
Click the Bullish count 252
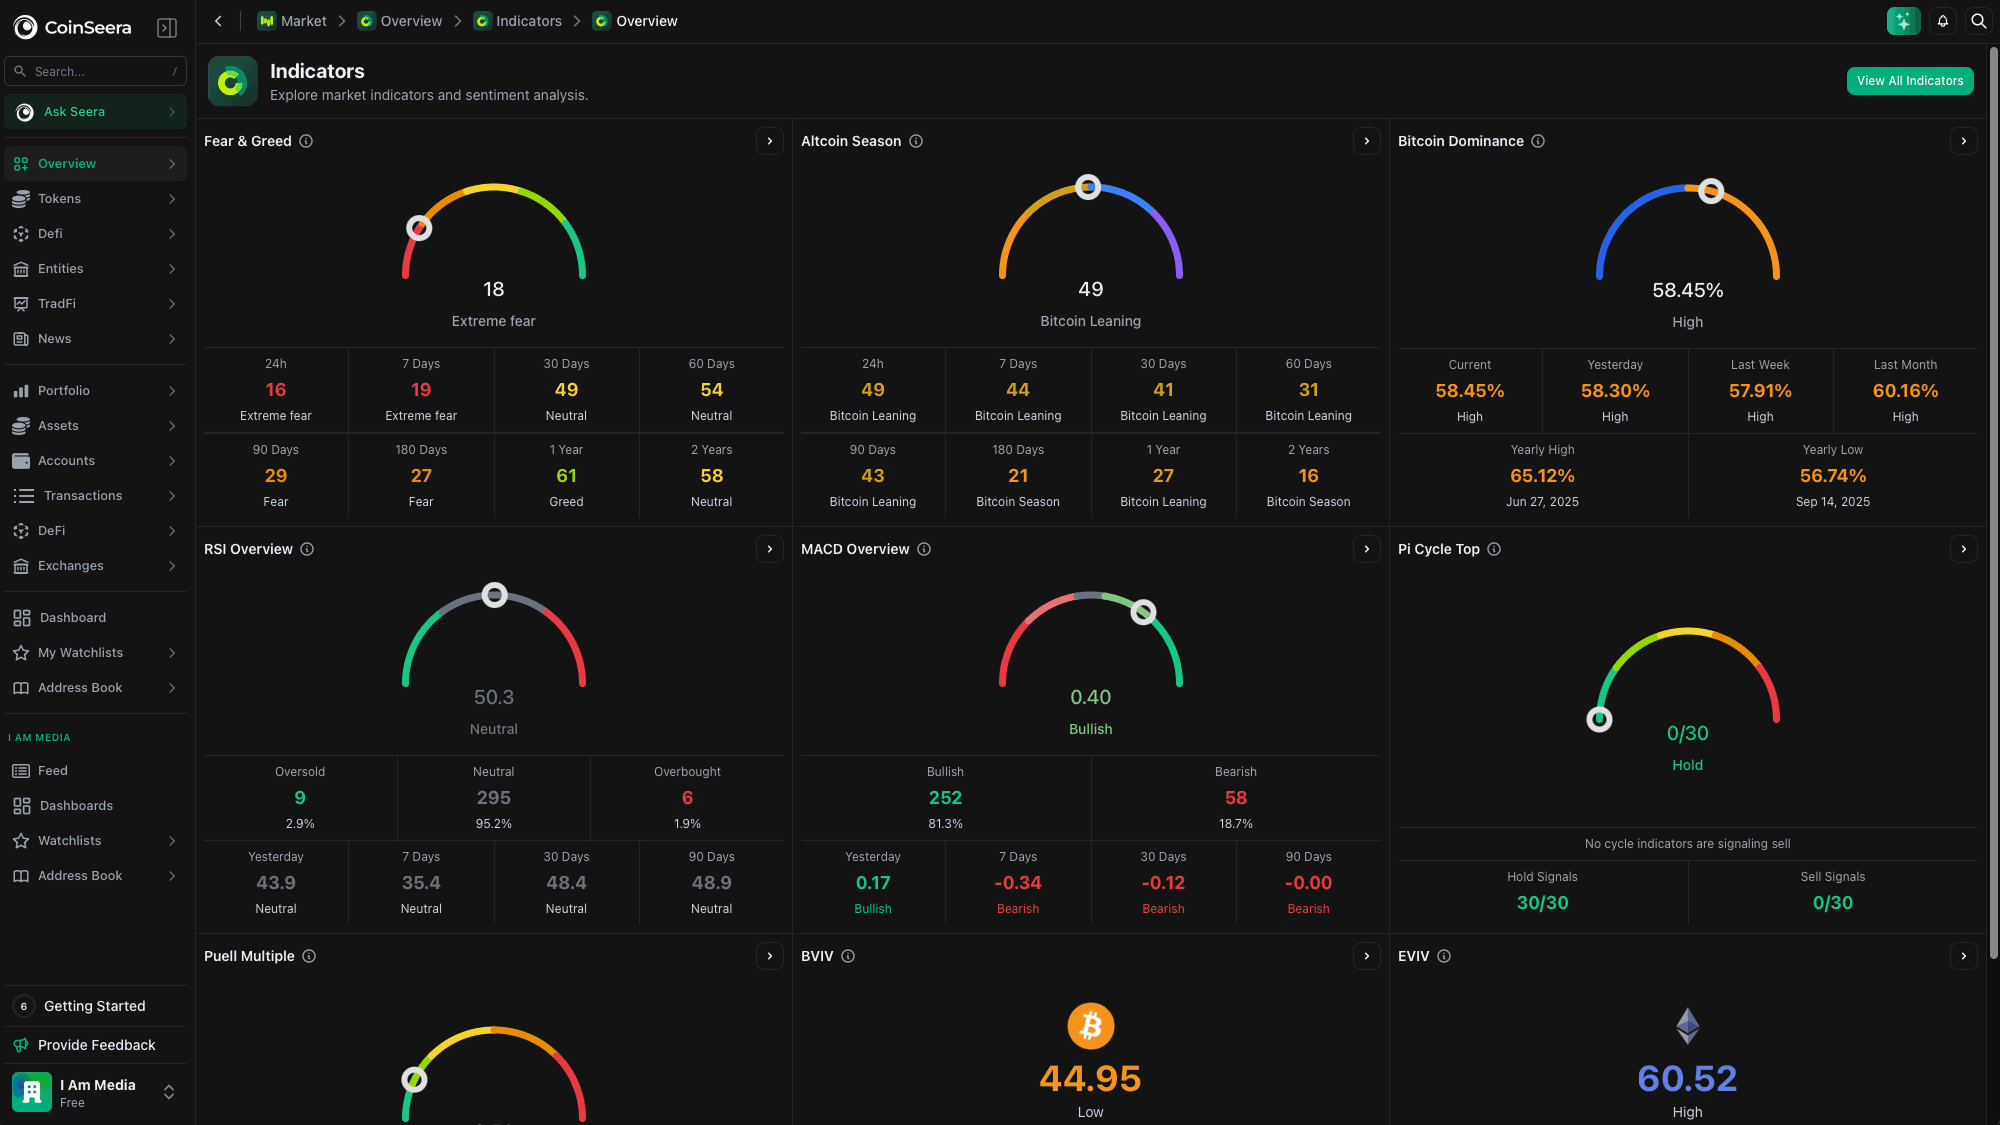coord(945,798)
